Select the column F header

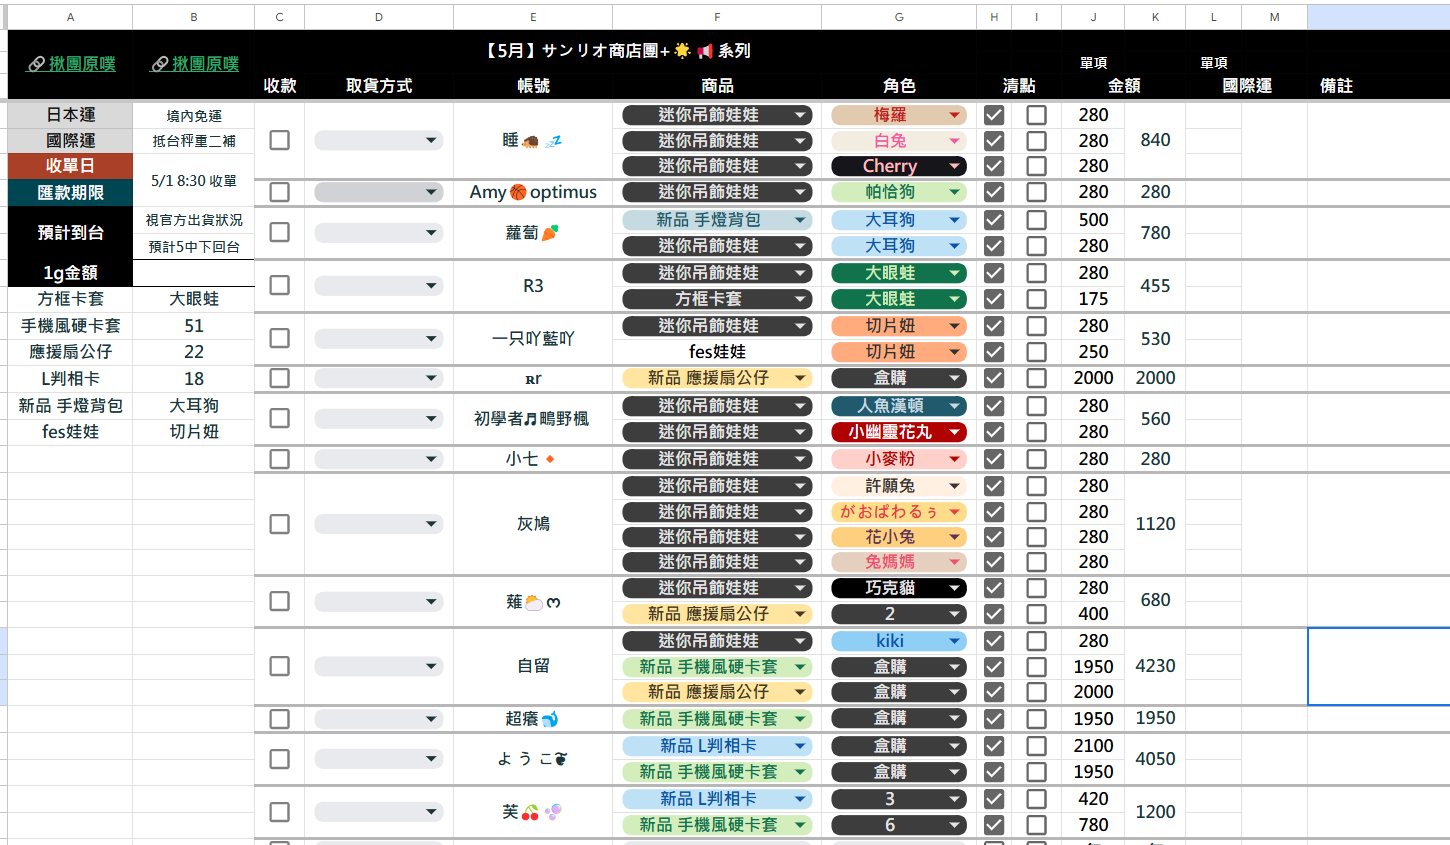[717, 17]
